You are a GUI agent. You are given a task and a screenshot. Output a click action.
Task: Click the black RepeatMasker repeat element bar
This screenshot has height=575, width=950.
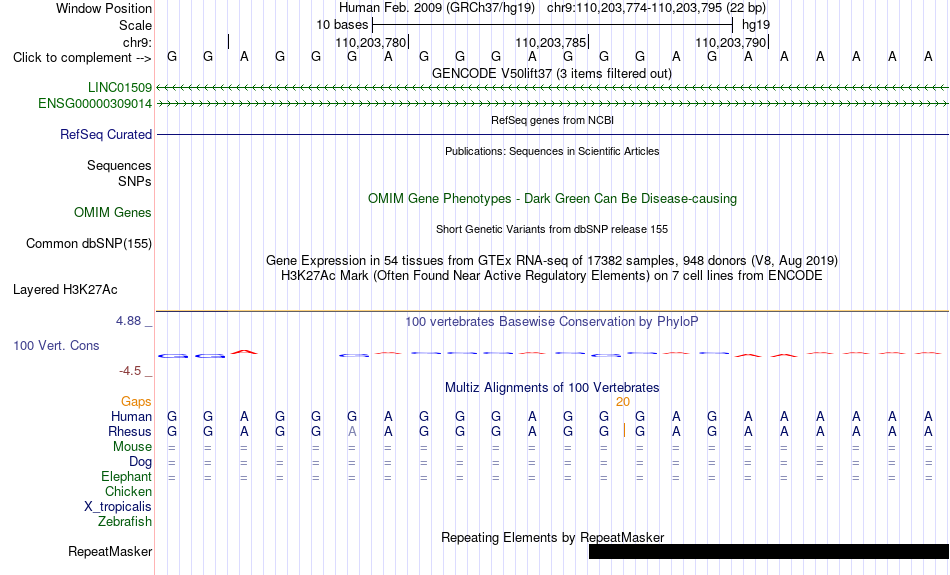click(769, 551)
